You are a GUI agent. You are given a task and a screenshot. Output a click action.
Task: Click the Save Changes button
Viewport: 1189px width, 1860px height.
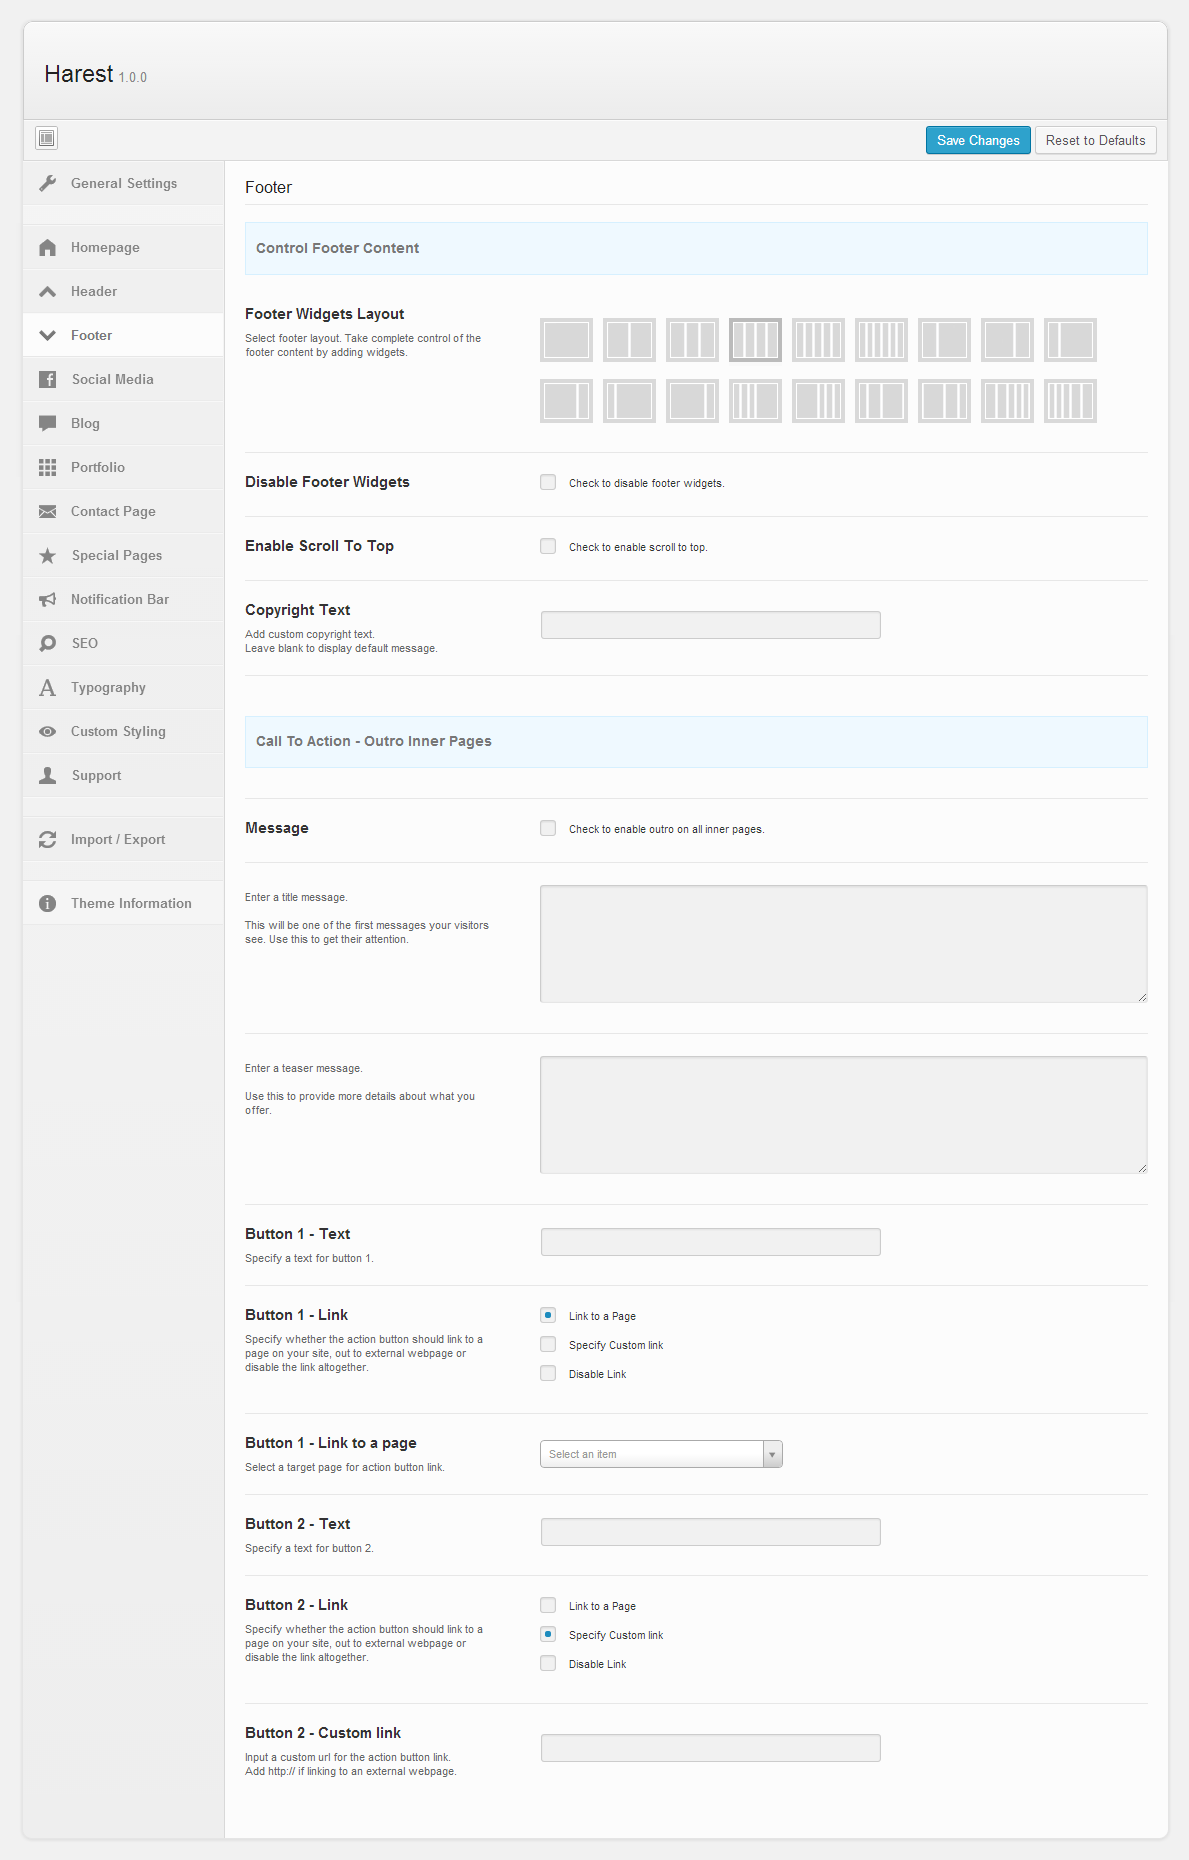(x=977, y=141)
